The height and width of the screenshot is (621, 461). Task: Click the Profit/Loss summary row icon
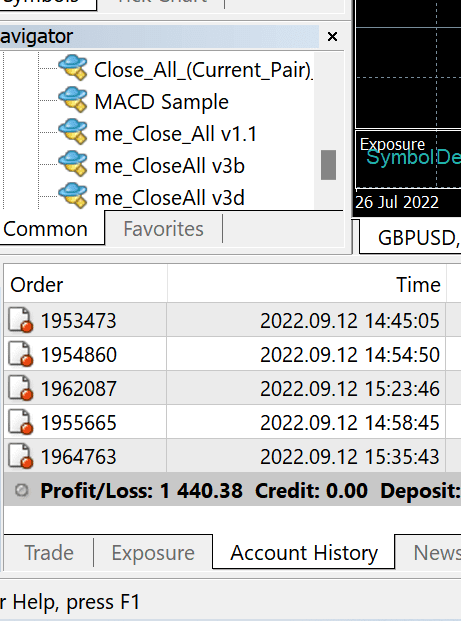pos(22,490)
